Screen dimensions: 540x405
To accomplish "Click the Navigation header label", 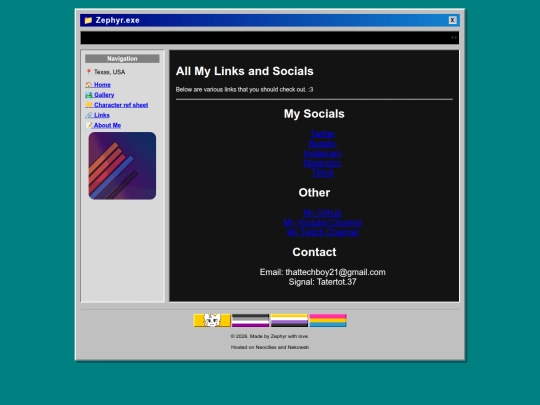I will tap(122, 59).
